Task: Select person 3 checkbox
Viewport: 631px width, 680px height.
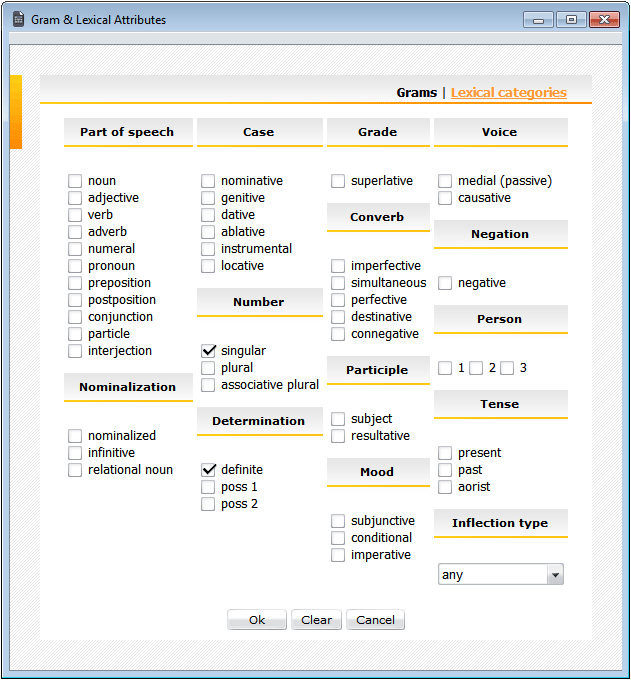Action: click(x=507, y=368)
